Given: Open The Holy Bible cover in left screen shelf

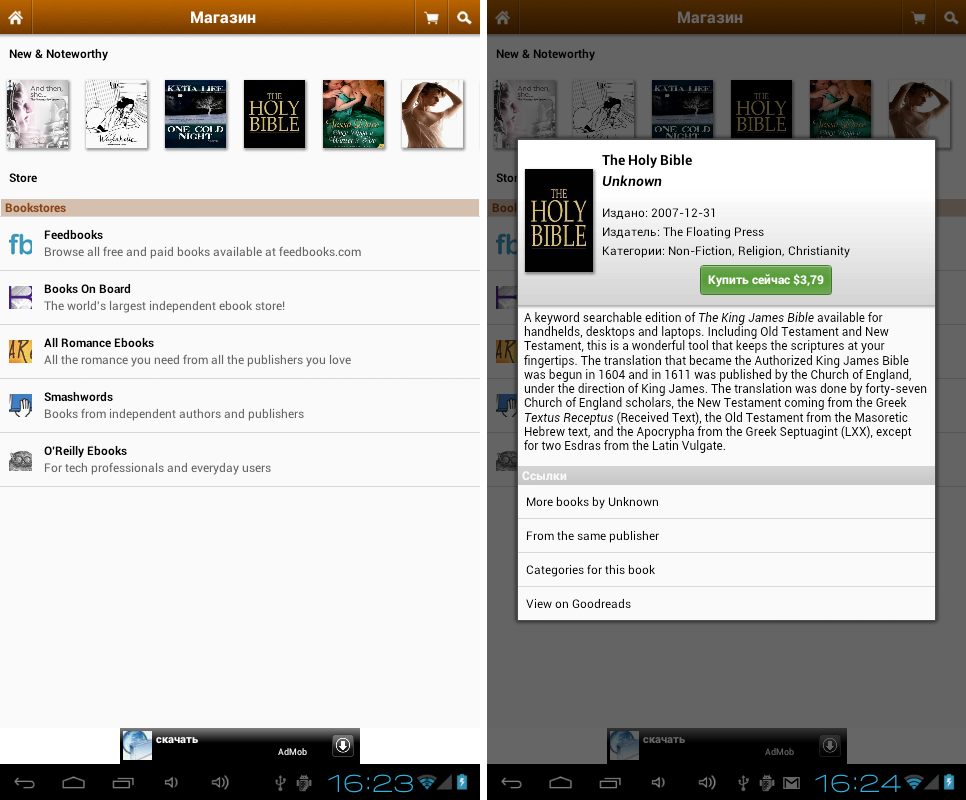Looking at the screenshot, I should 274,114.
